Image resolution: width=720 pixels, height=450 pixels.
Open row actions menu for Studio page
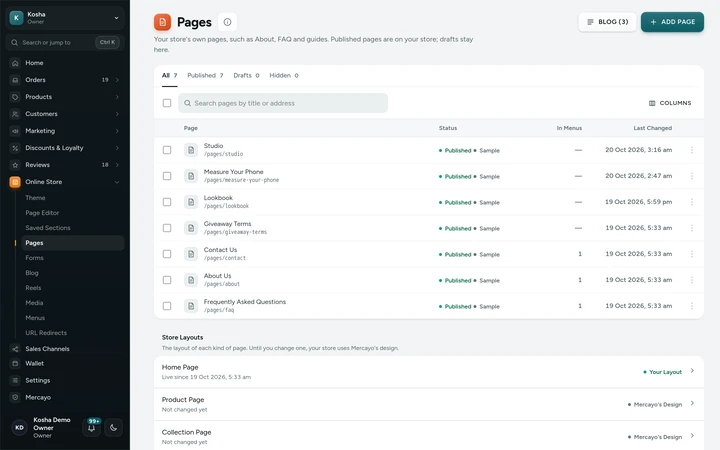point(692,150)
